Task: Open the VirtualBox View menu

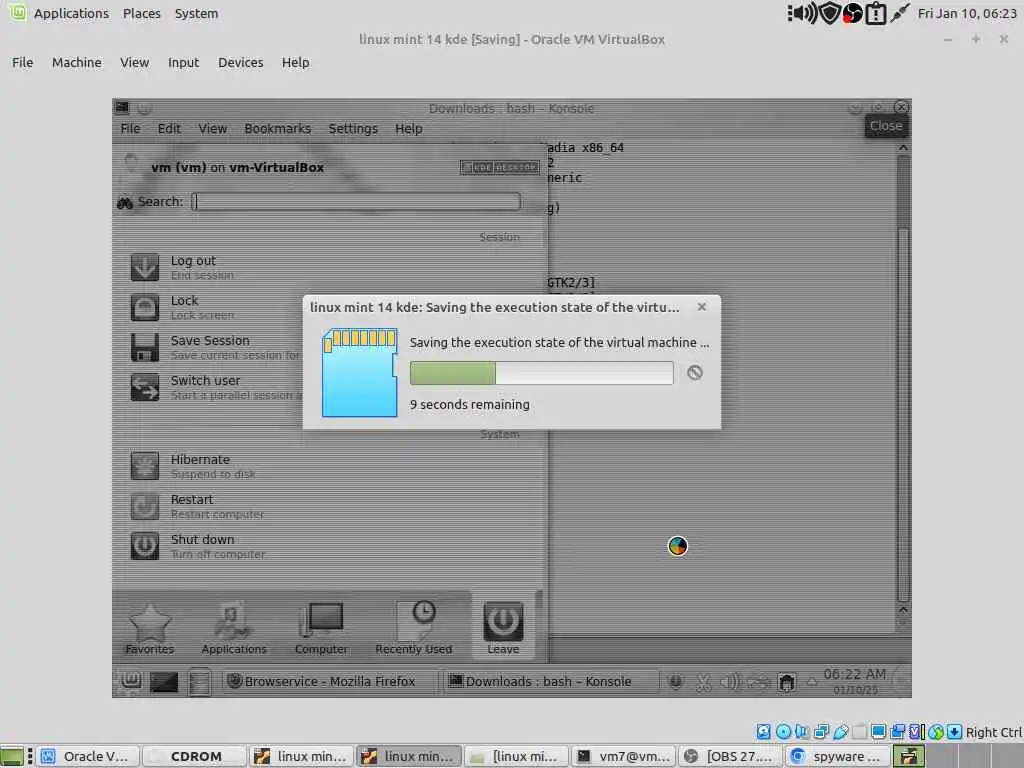Action: [134, 63]
